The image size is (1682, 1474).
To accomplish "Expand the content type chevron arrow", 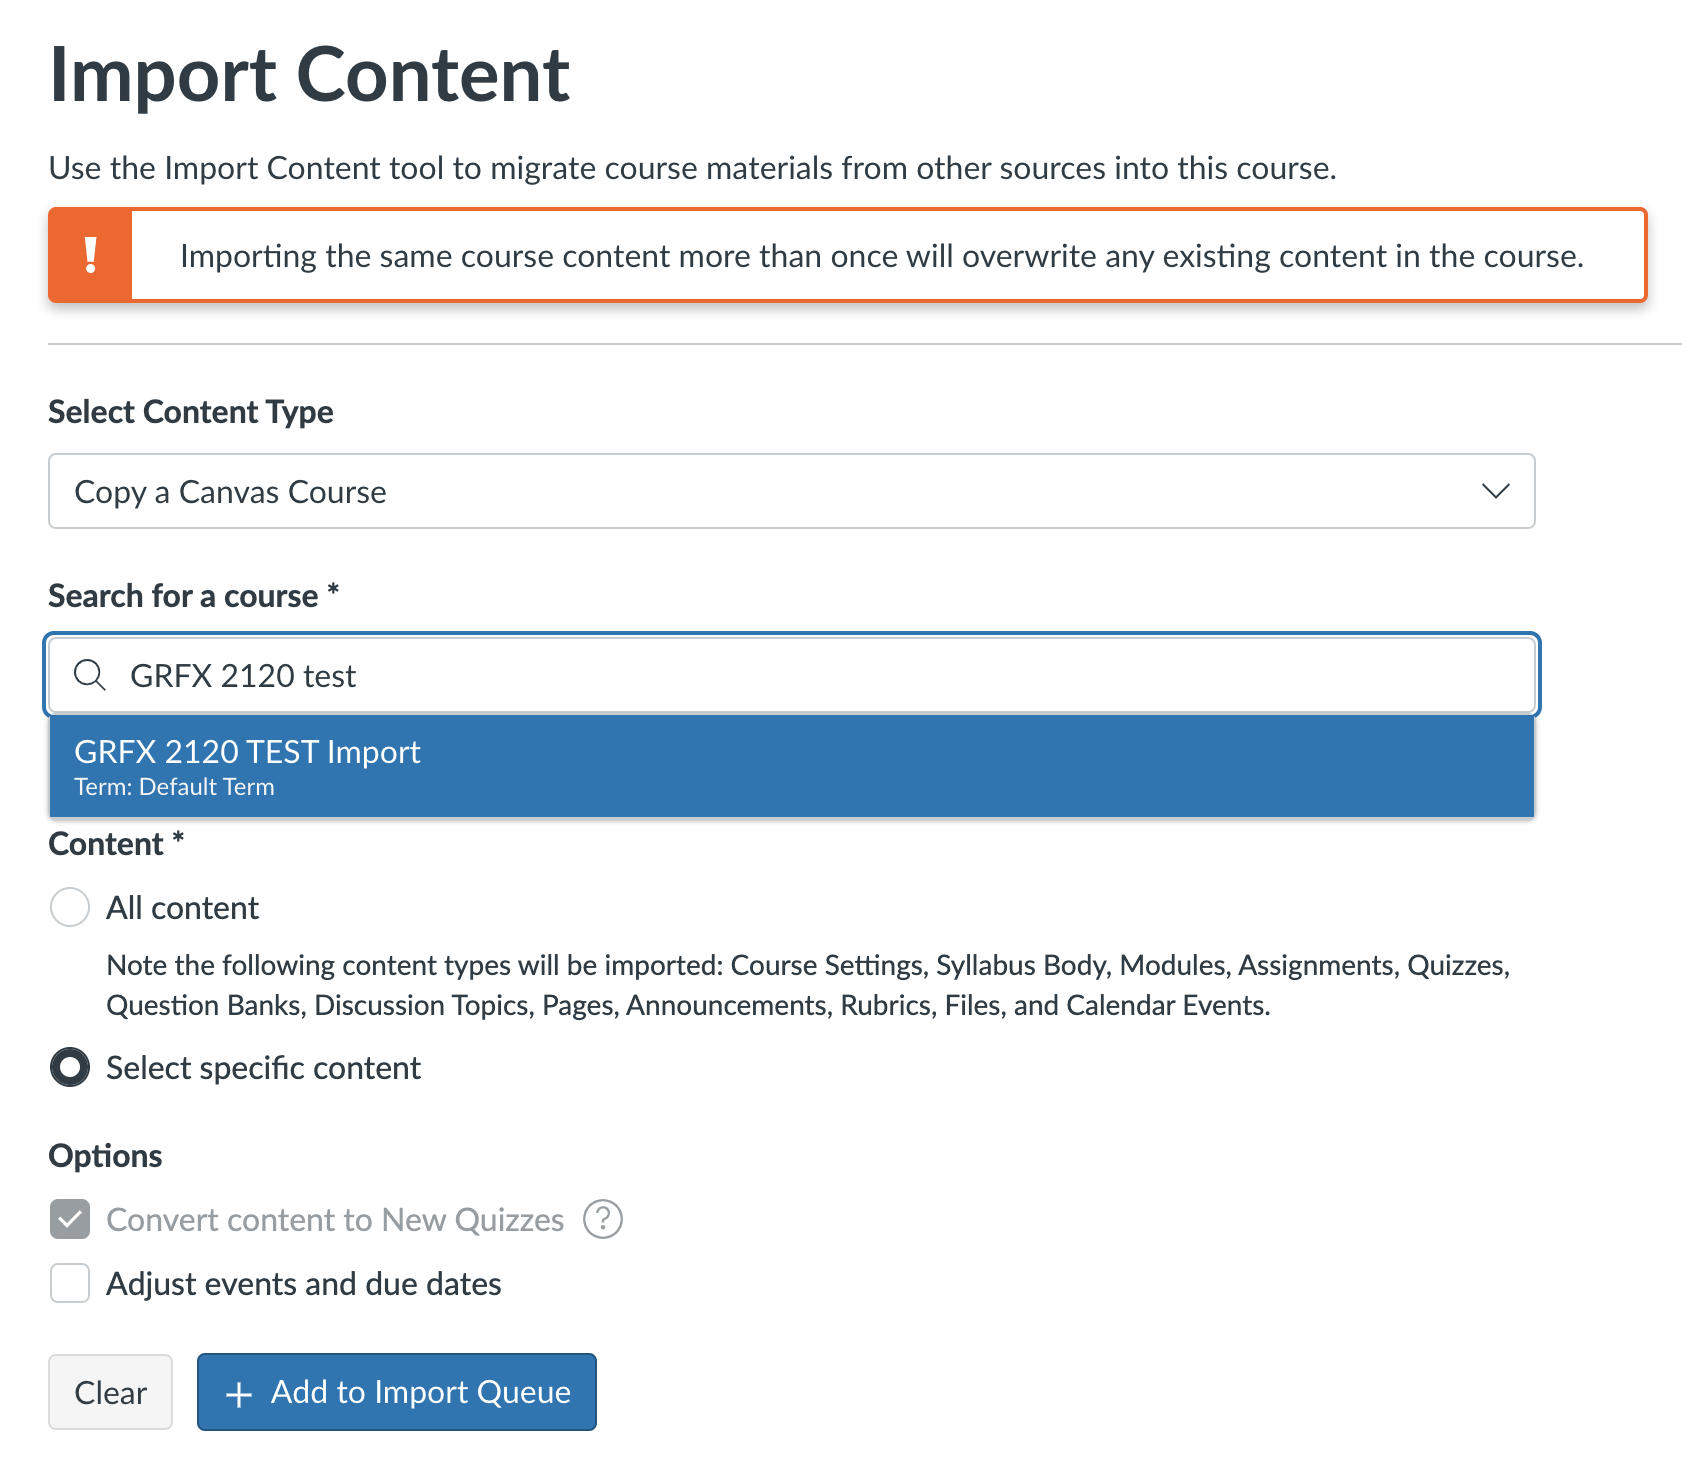I will tap(1495, 491).
